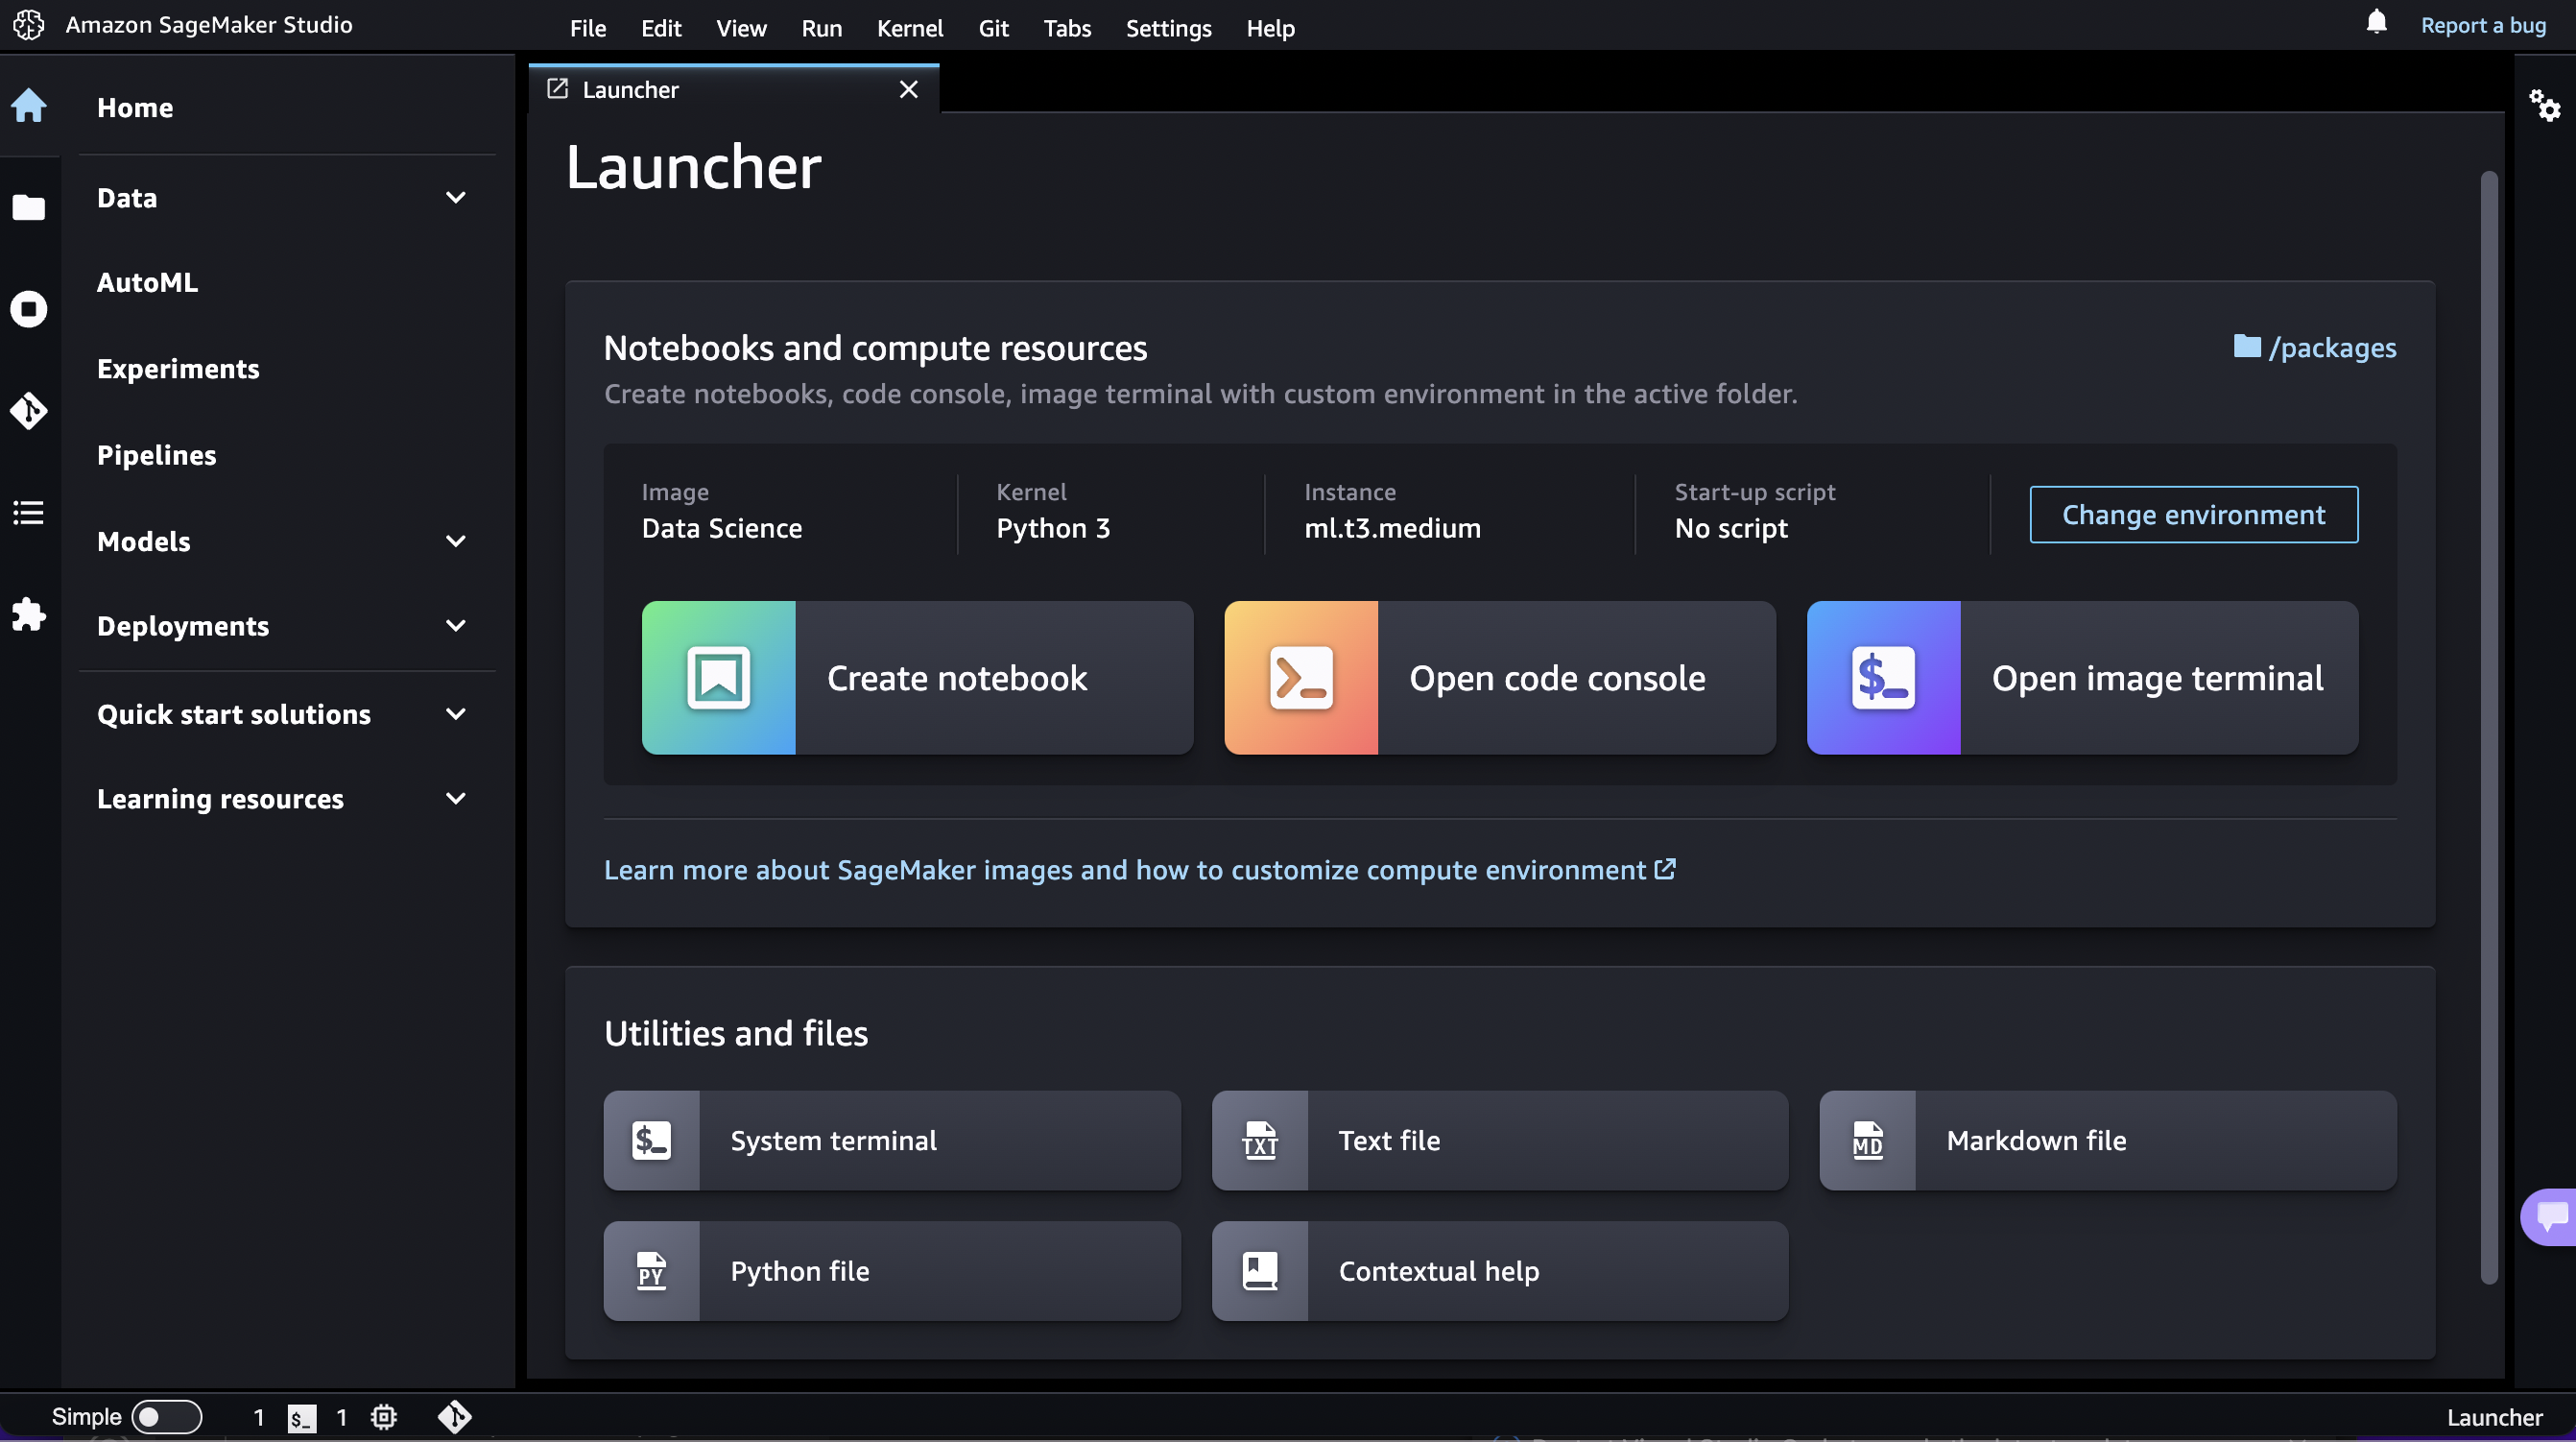Open the File menu
The image size is (2576, 1442).
(587, 27)
